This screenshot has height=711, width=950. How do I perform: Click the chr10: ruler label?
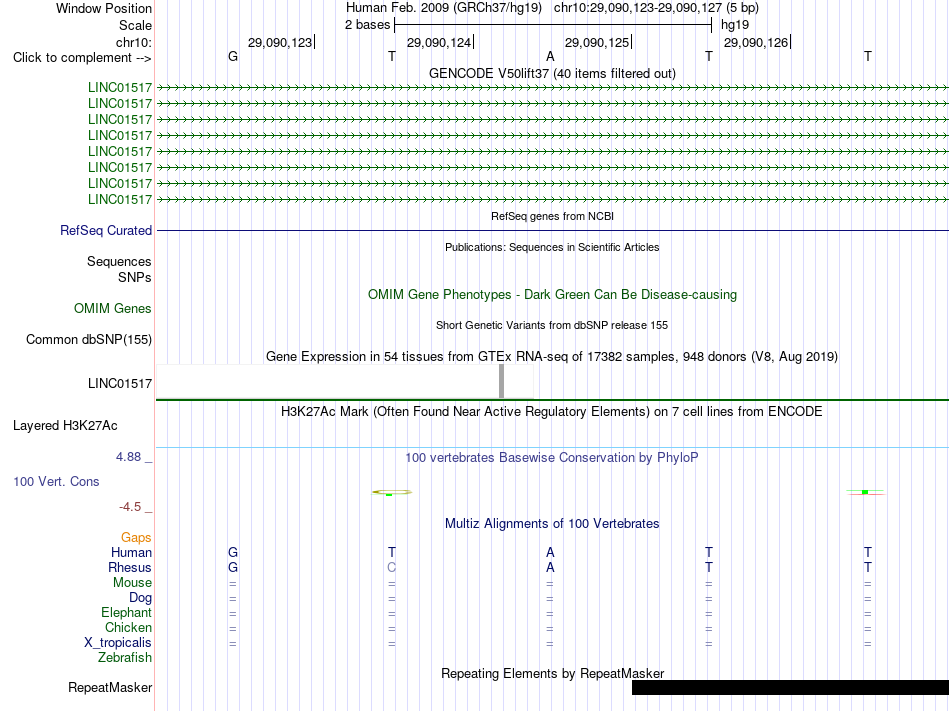tap(133, 42)
